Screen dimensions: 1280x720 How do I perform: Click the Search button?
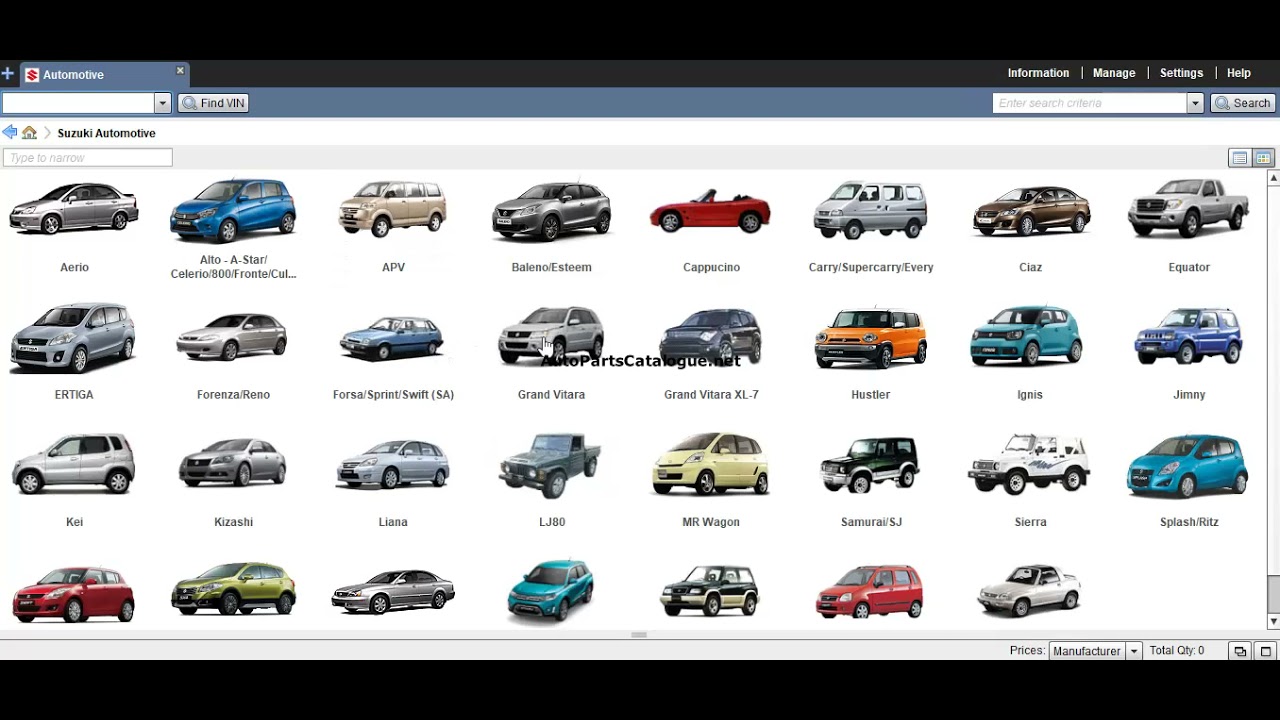(x=1243, y=103)
